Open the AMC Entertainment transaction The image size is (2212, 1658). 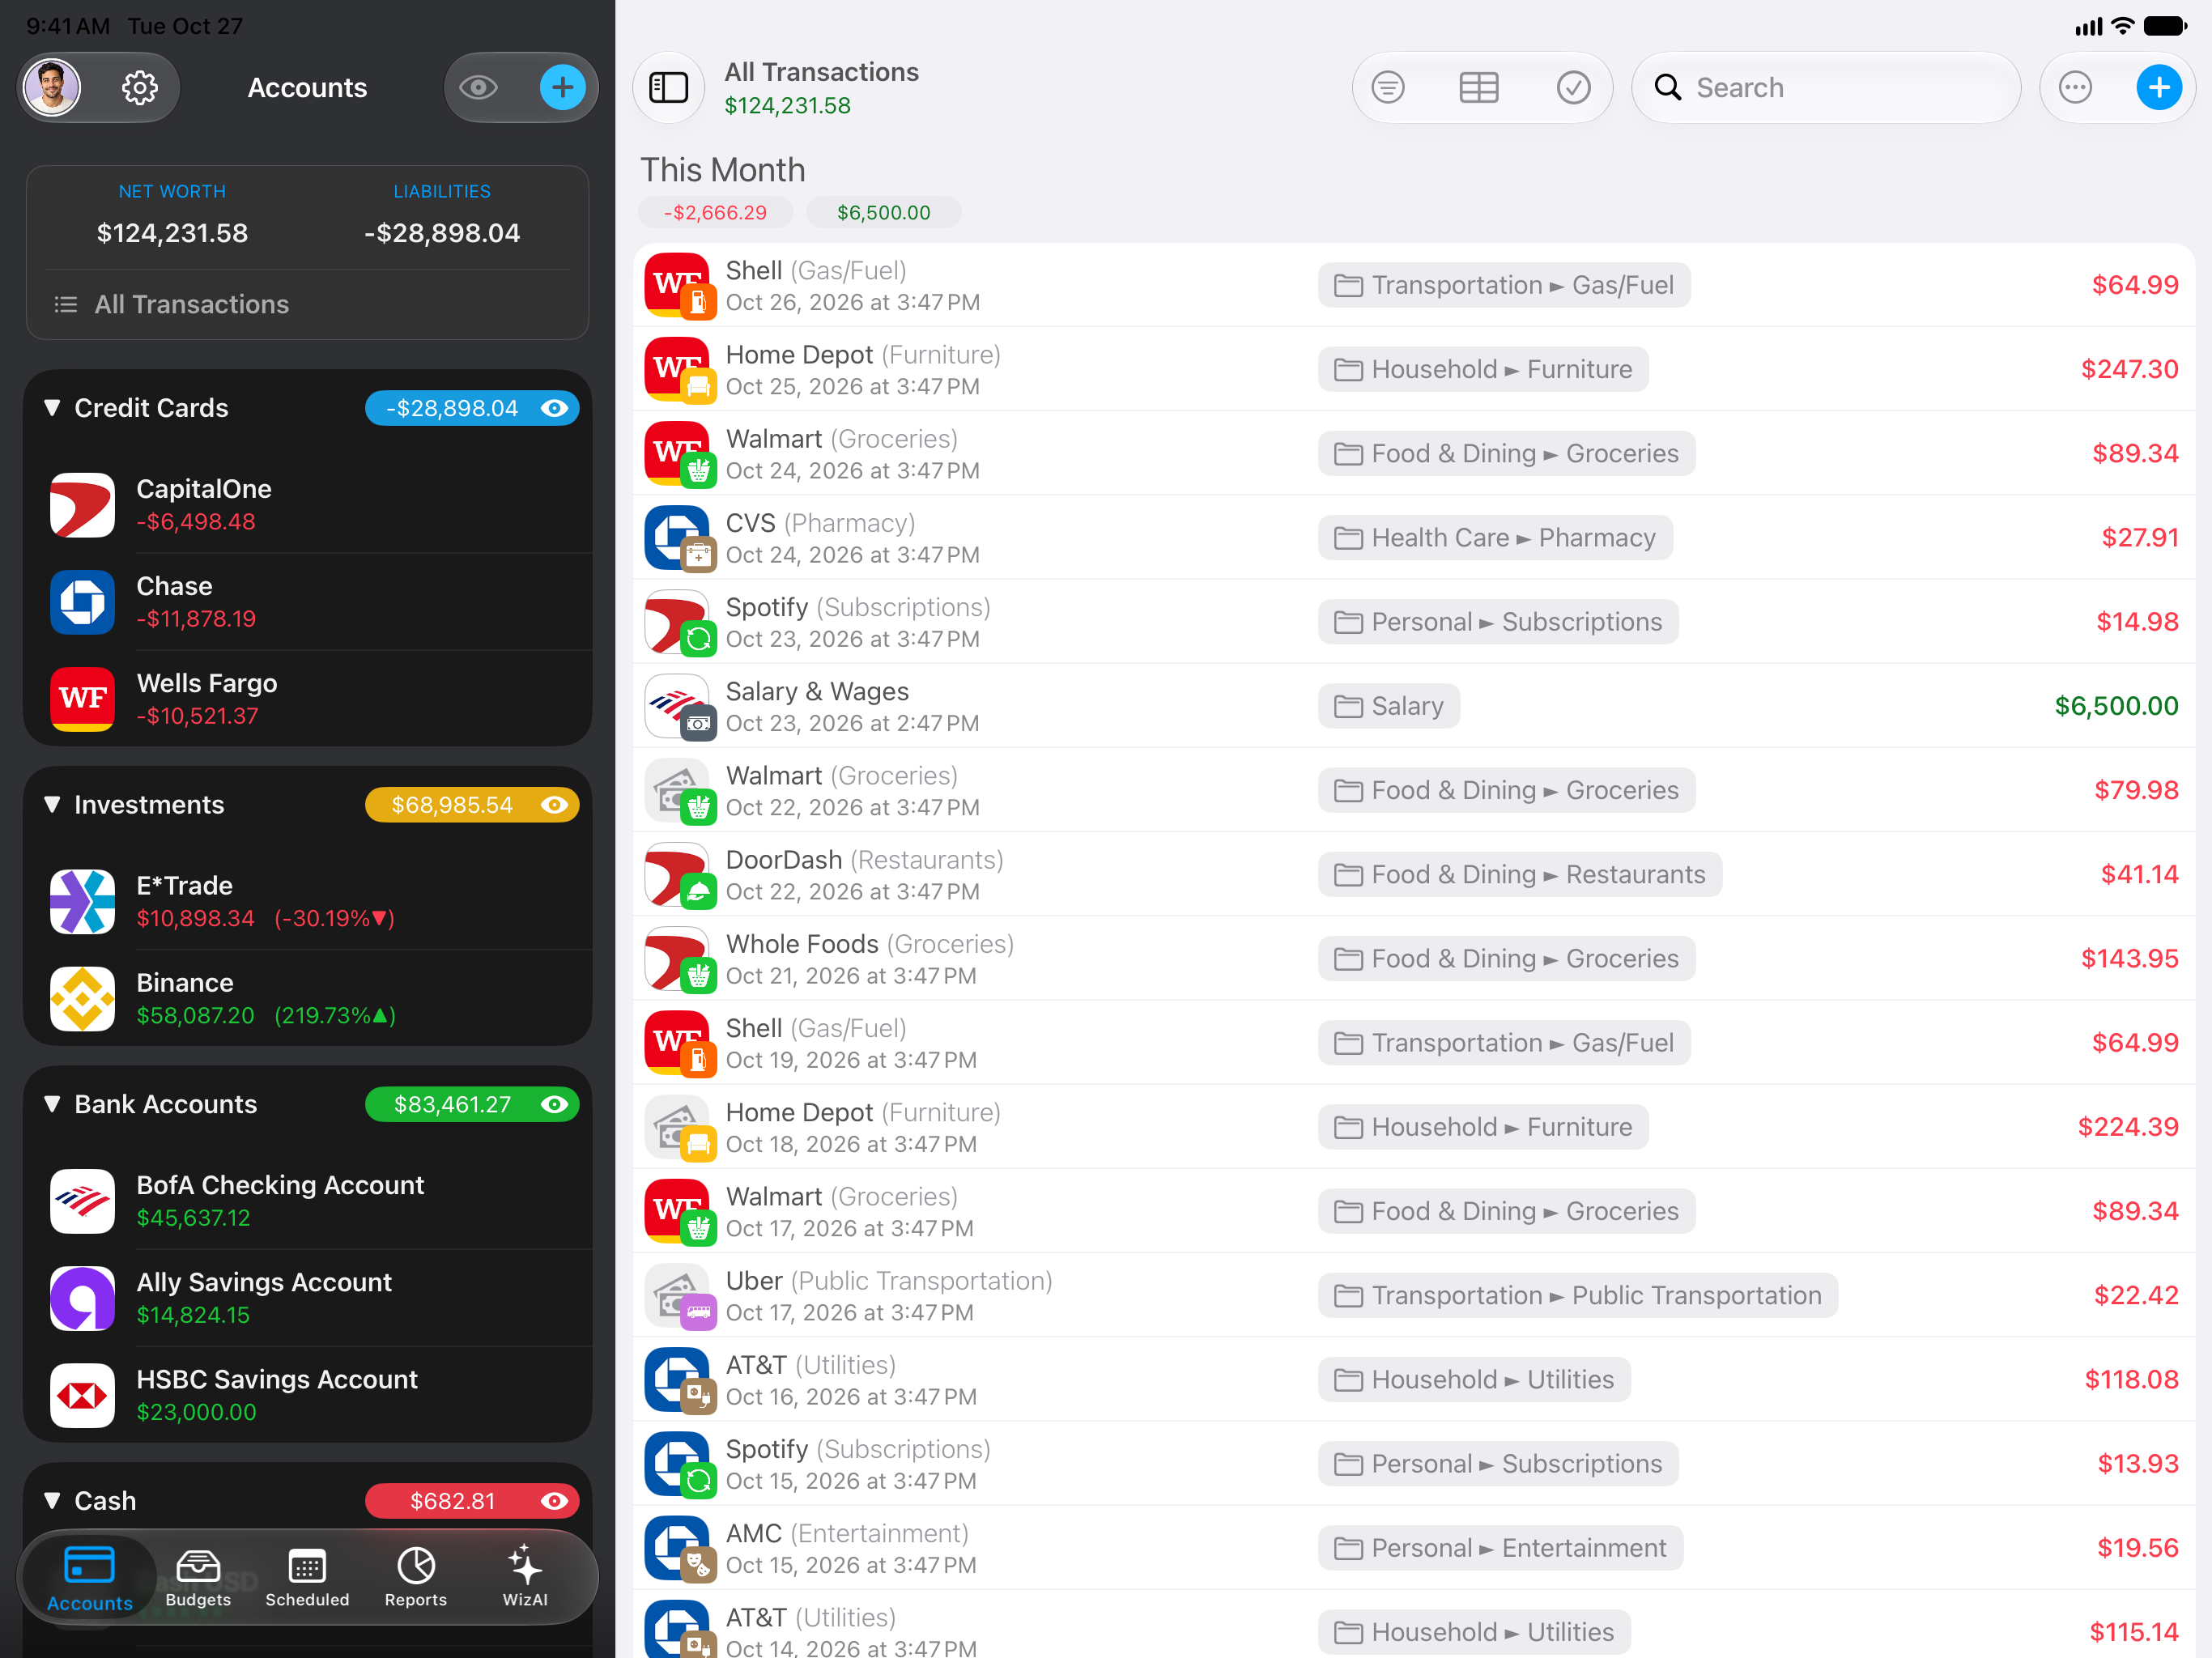(1414, 1548)
